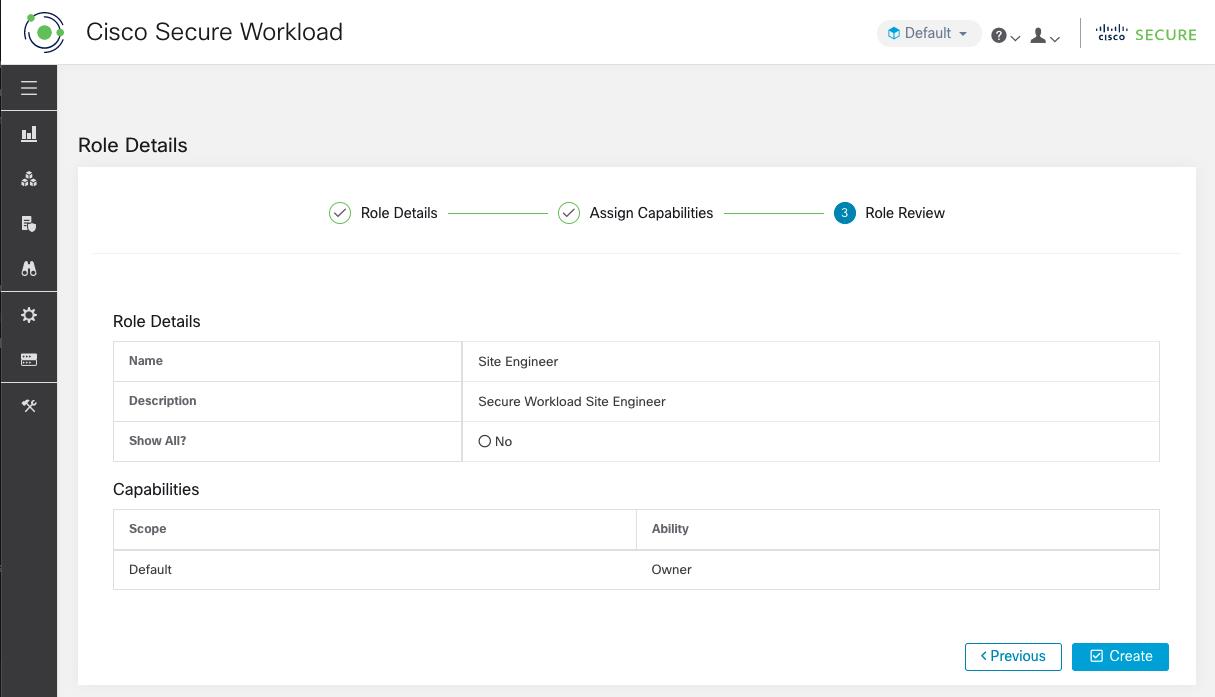Open the workloads inventory icon in sidebar
Image resolution: width=1215 pixels, height=697 pixels.
pos(29,179)
